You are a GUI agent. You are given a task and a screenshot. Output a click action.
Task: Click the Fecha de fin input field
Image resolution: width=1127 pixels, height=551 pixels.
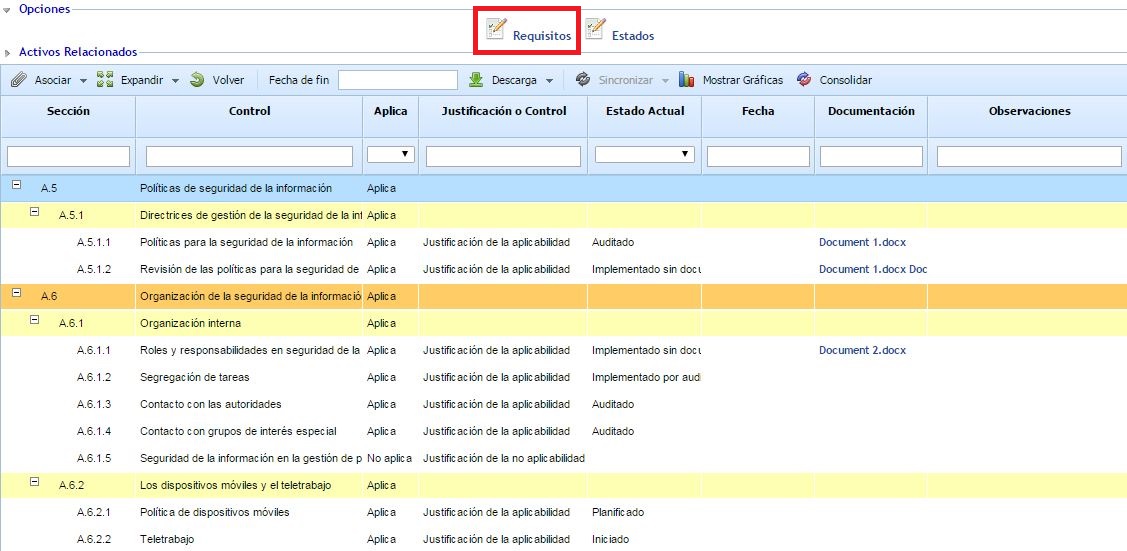(397, 80)
